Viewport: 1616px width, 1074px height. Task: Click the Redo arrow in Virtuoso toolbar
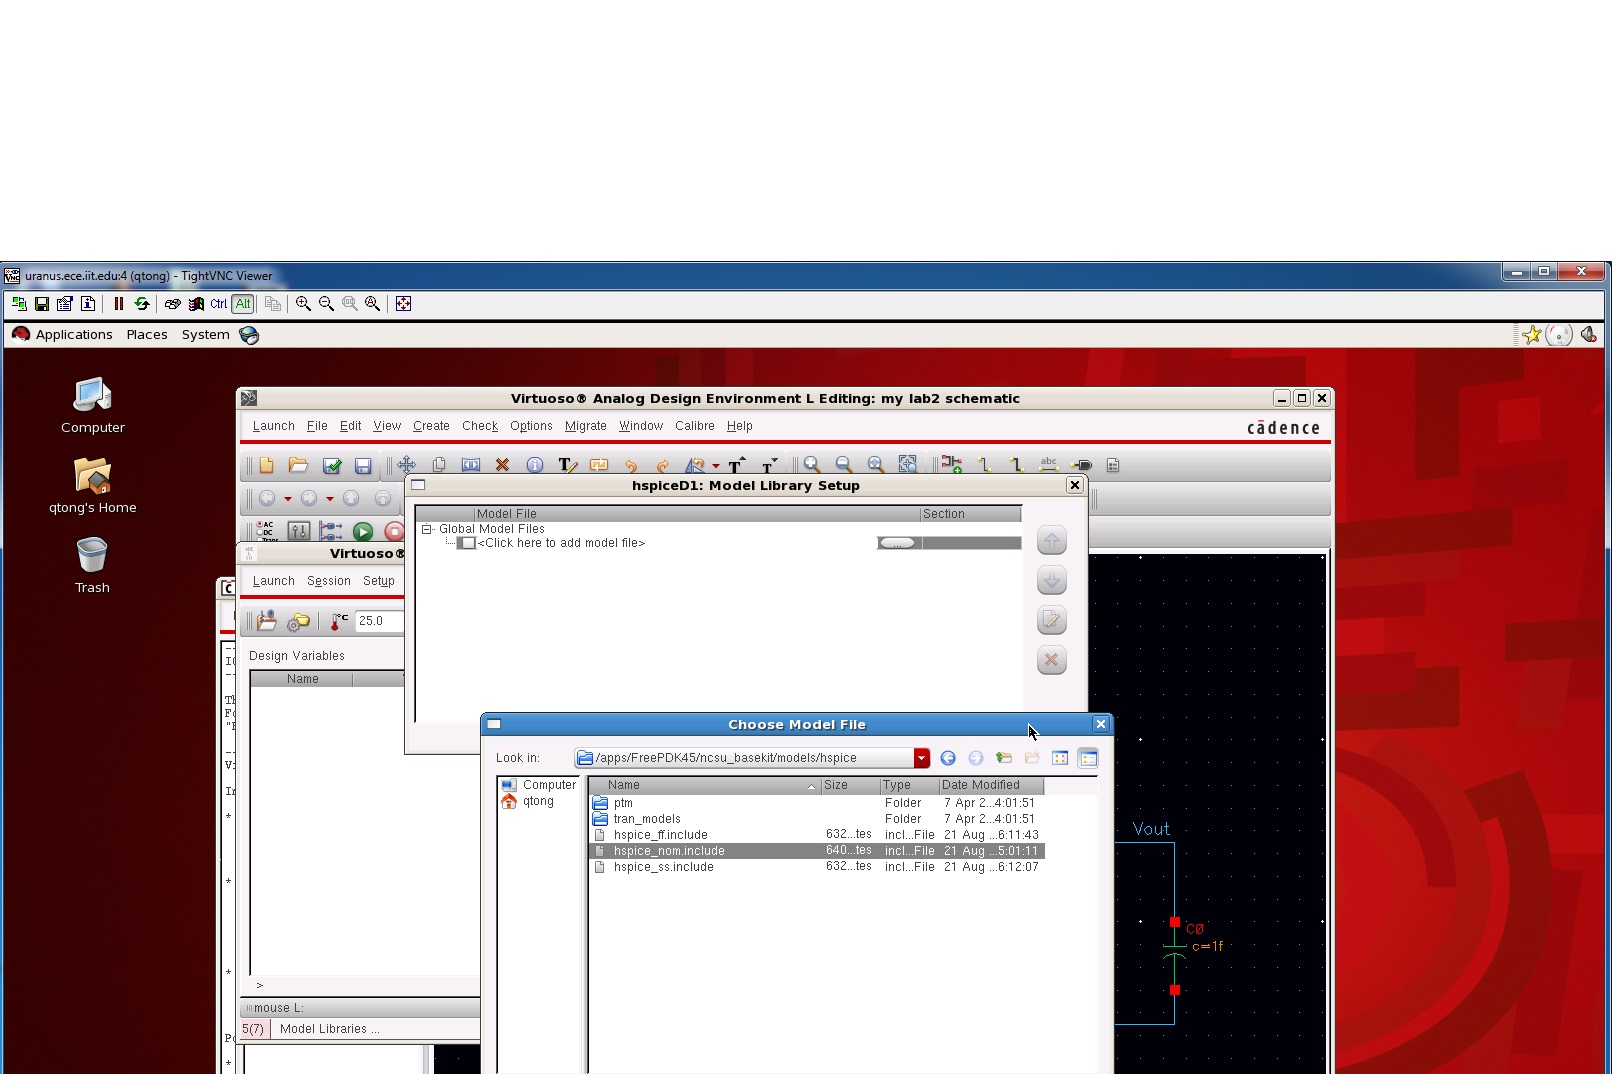[662, 465]
